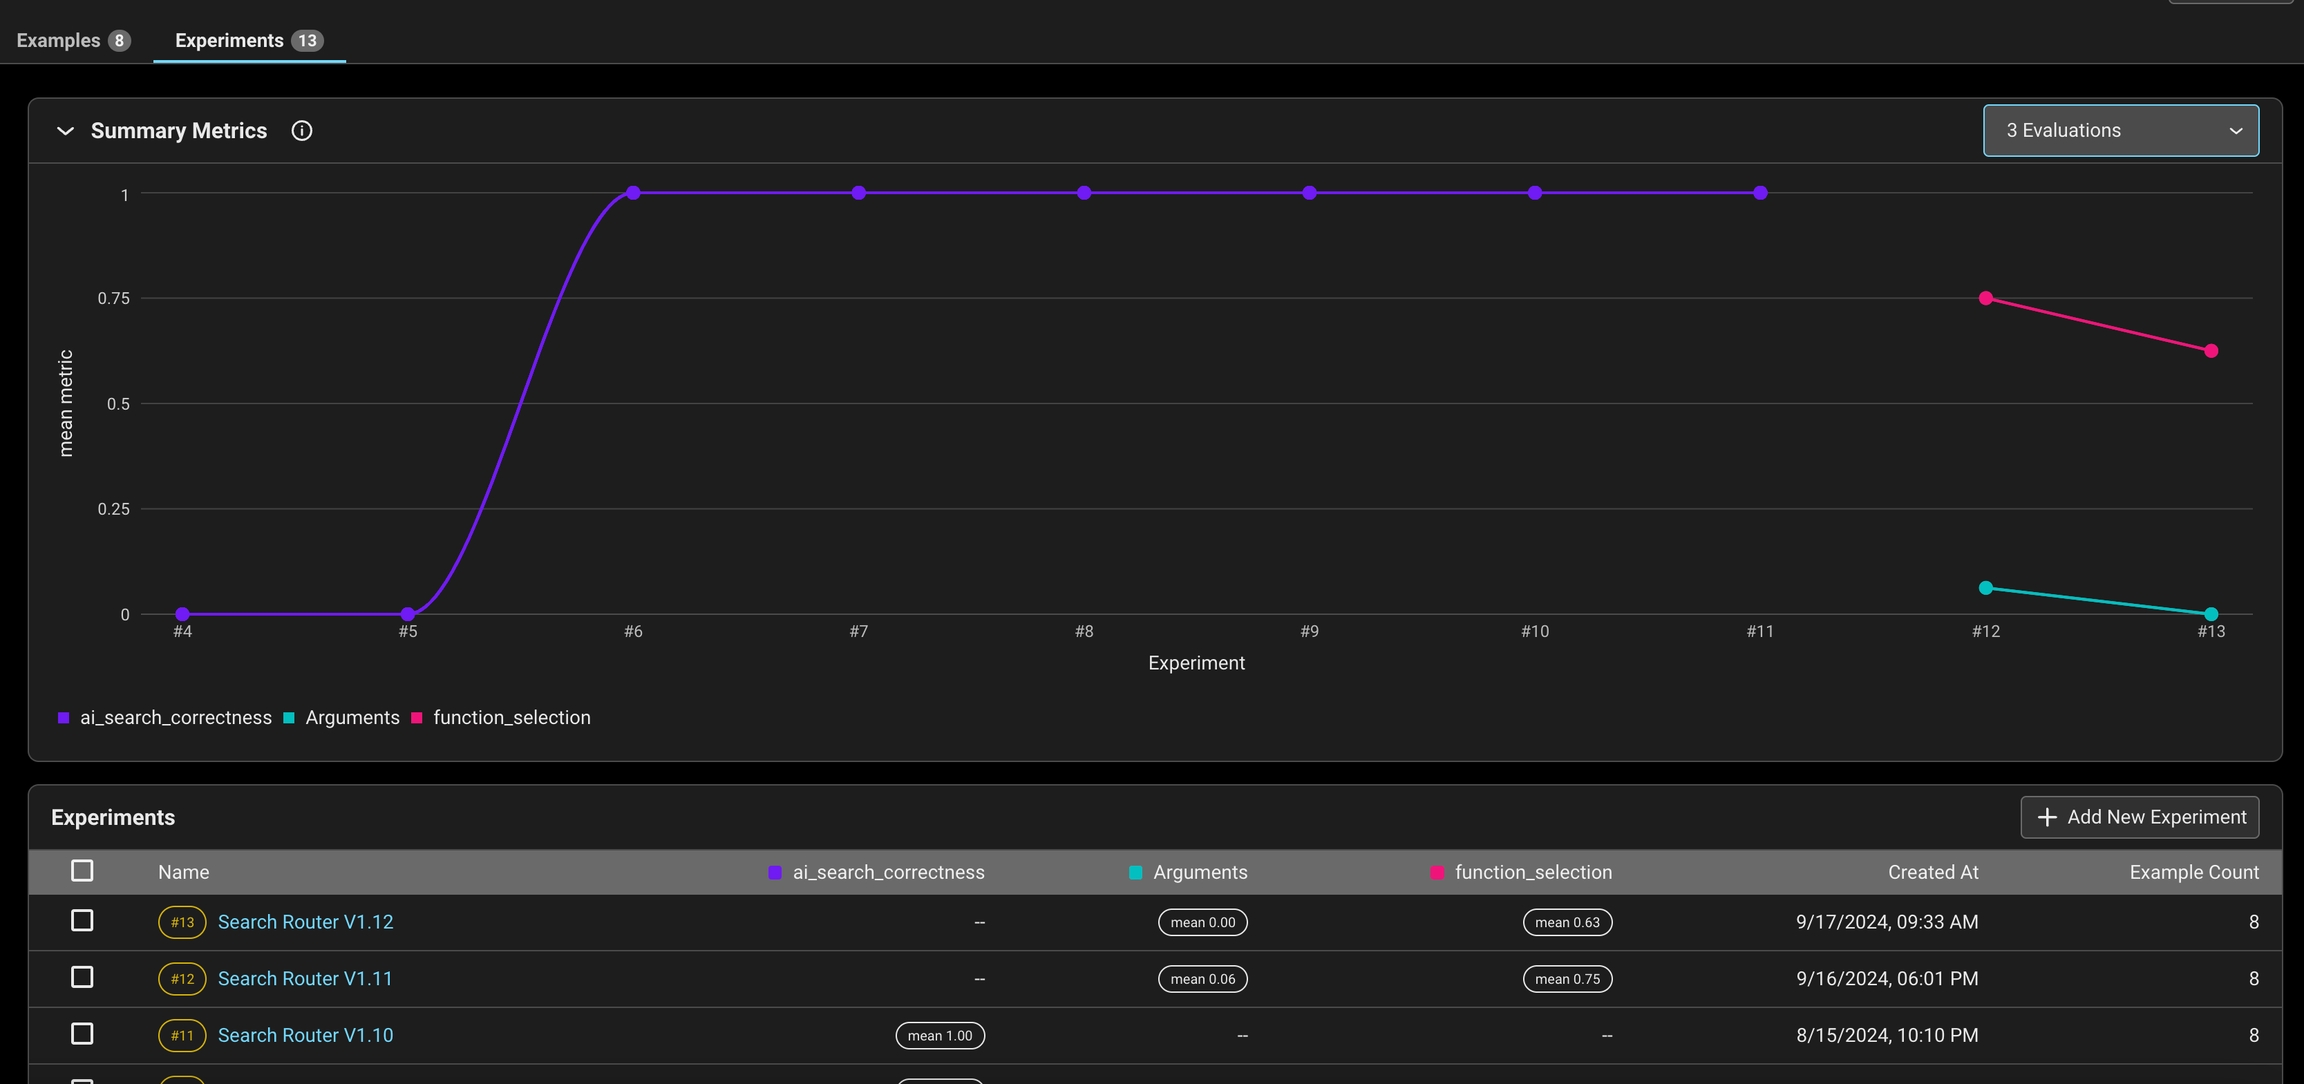
Task: Click the teal Arguments legend swatch
Action: coord(289,718)
